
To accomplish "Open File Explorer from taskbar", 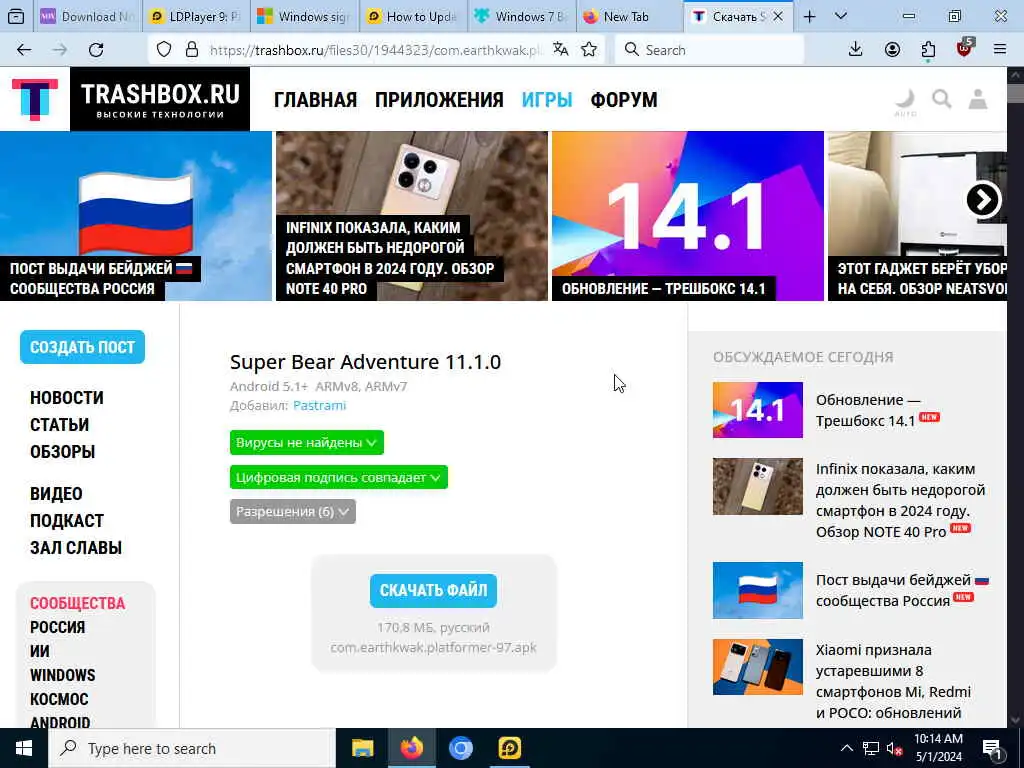I will click(362, 748).
